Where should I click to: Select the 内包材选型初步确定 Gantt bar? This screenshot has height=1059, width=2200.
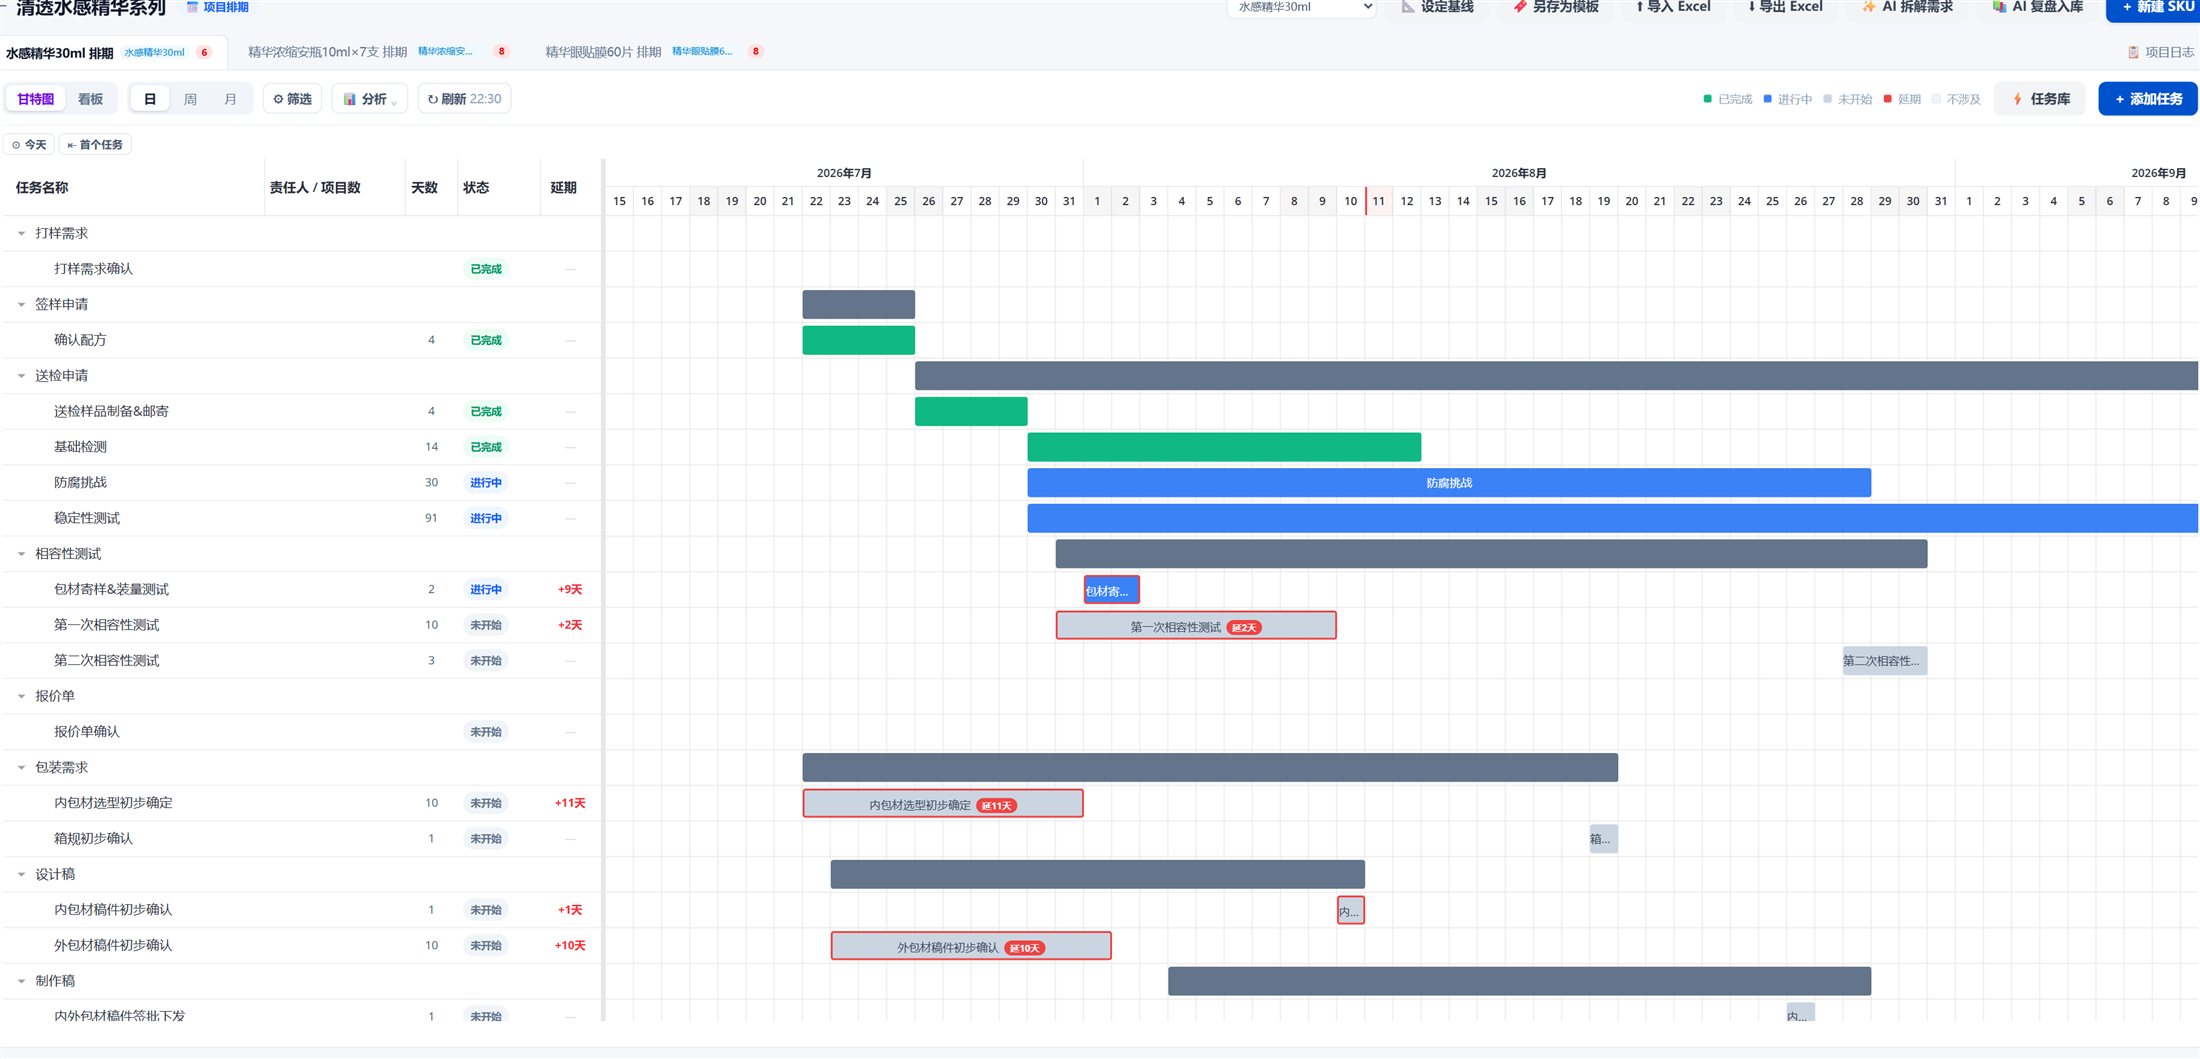point(943,804)
